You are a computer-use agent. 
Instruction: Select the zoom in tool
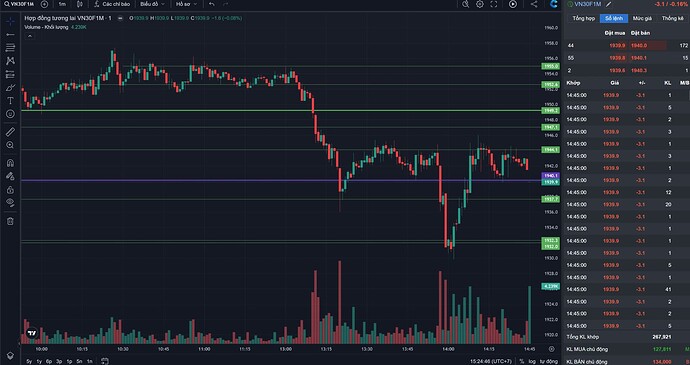10,145
